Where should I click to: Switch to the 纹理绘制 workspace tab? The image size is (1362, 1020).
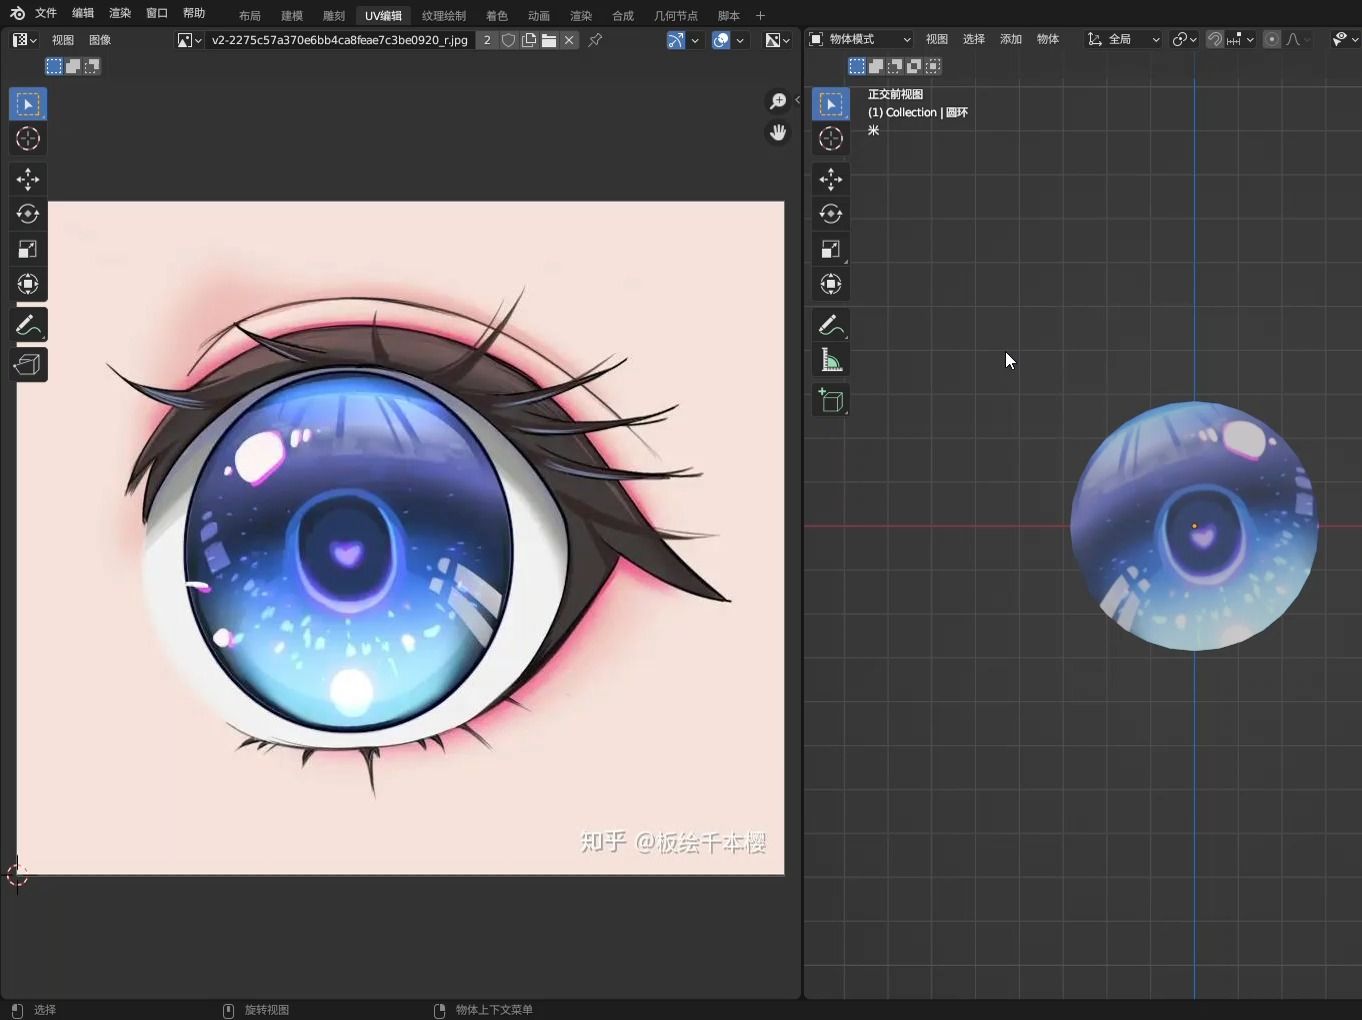coord(443,15)
